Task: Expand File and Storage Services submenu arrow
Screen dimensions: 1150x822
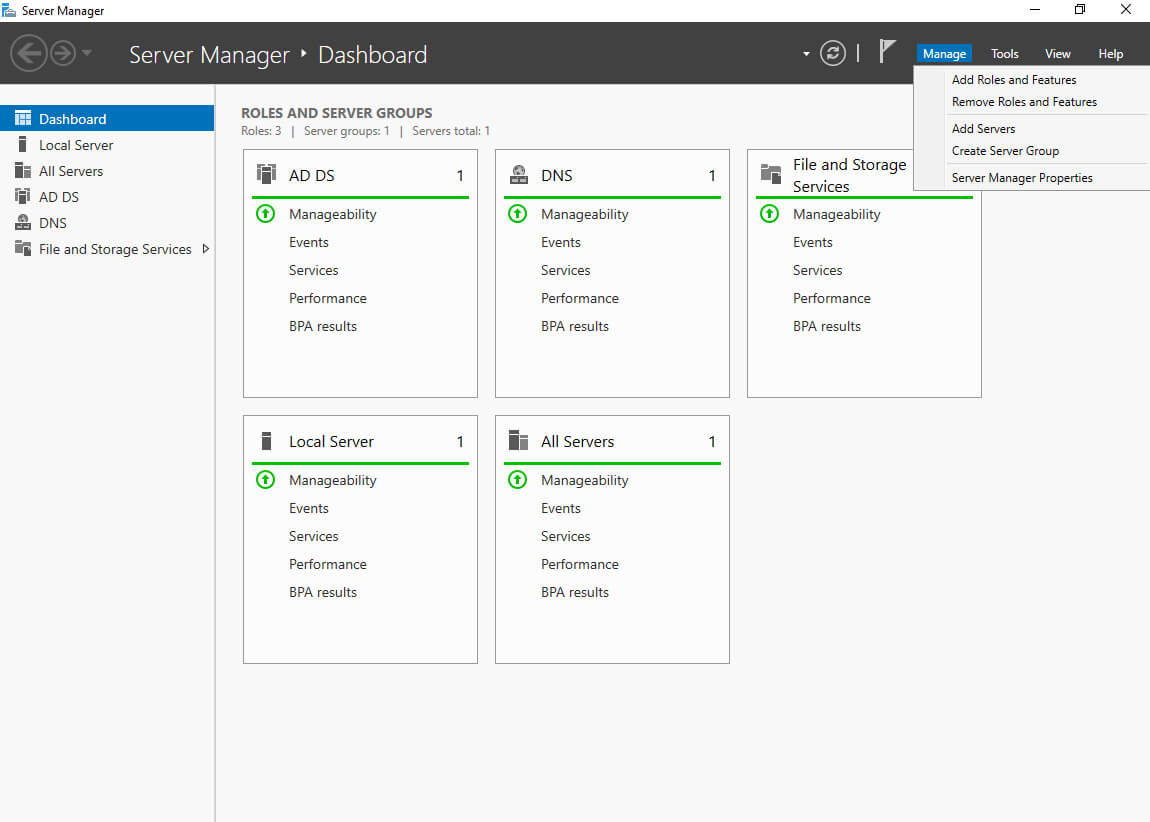Action: point(206,249)
